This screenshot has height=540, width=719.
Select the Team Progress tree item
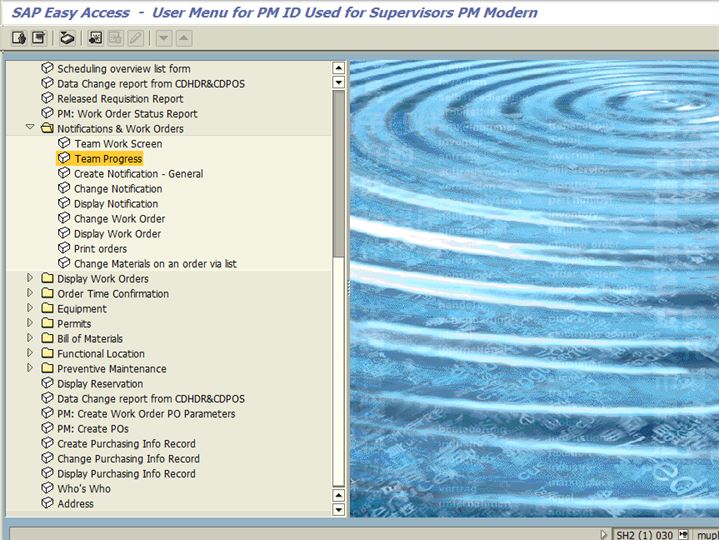pyautogui.click(x=108, y=159)
